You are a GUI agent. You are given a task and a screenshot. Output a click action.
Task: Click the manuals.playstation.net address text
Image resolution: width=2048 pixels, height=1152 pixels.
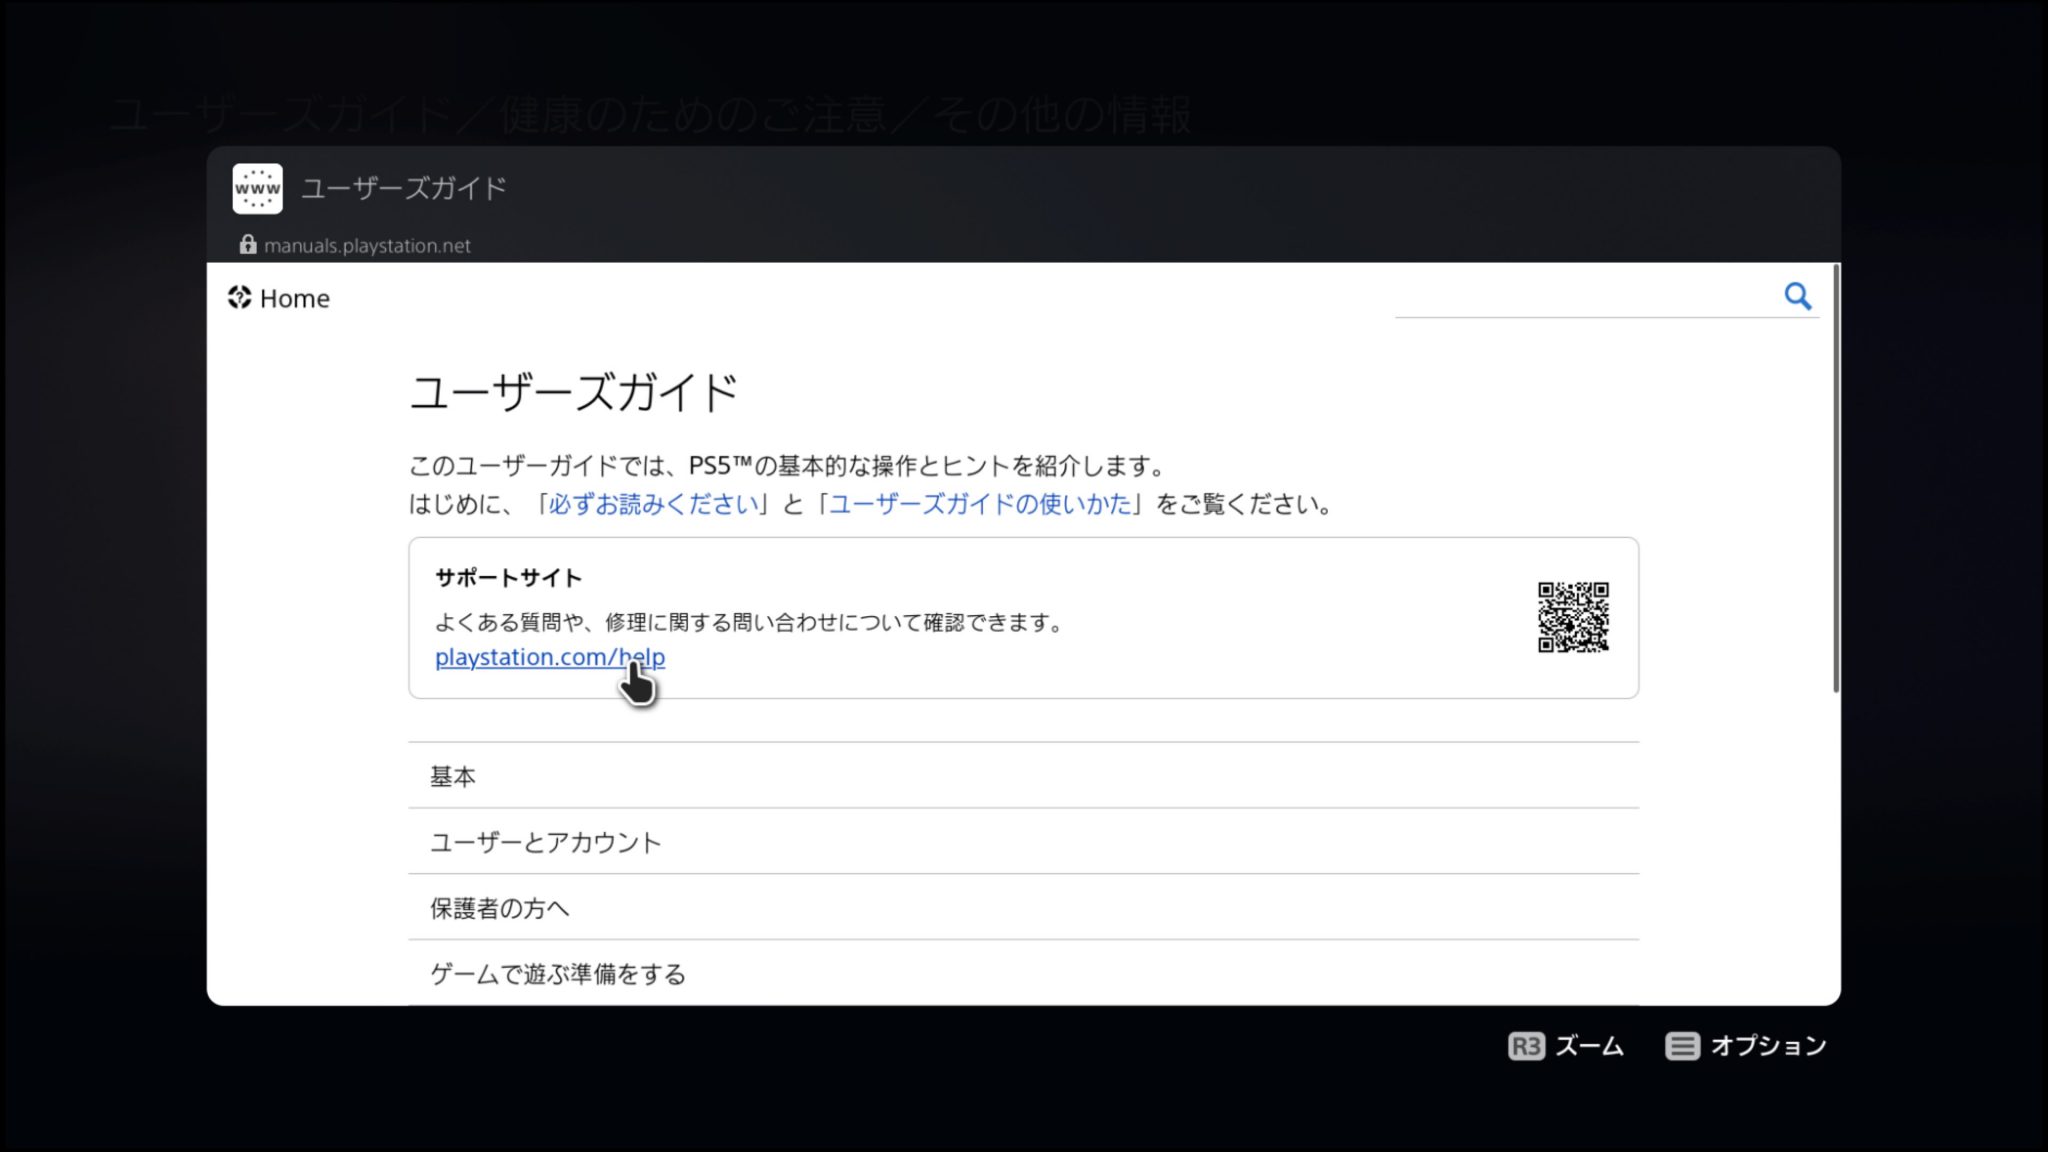point(367,246)
